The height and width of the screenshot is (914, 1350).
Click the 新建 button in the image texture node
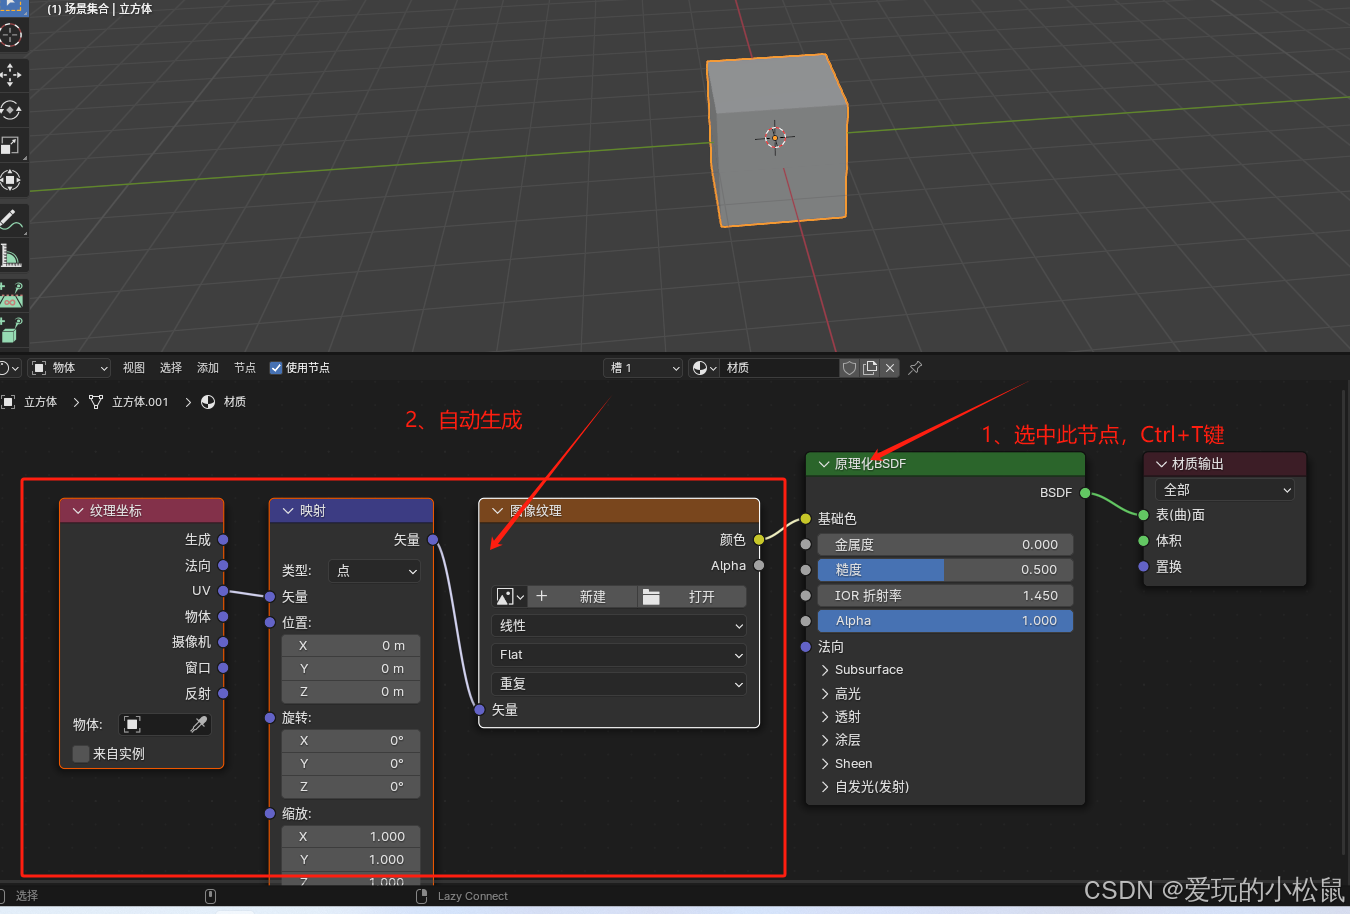point(592,596)
